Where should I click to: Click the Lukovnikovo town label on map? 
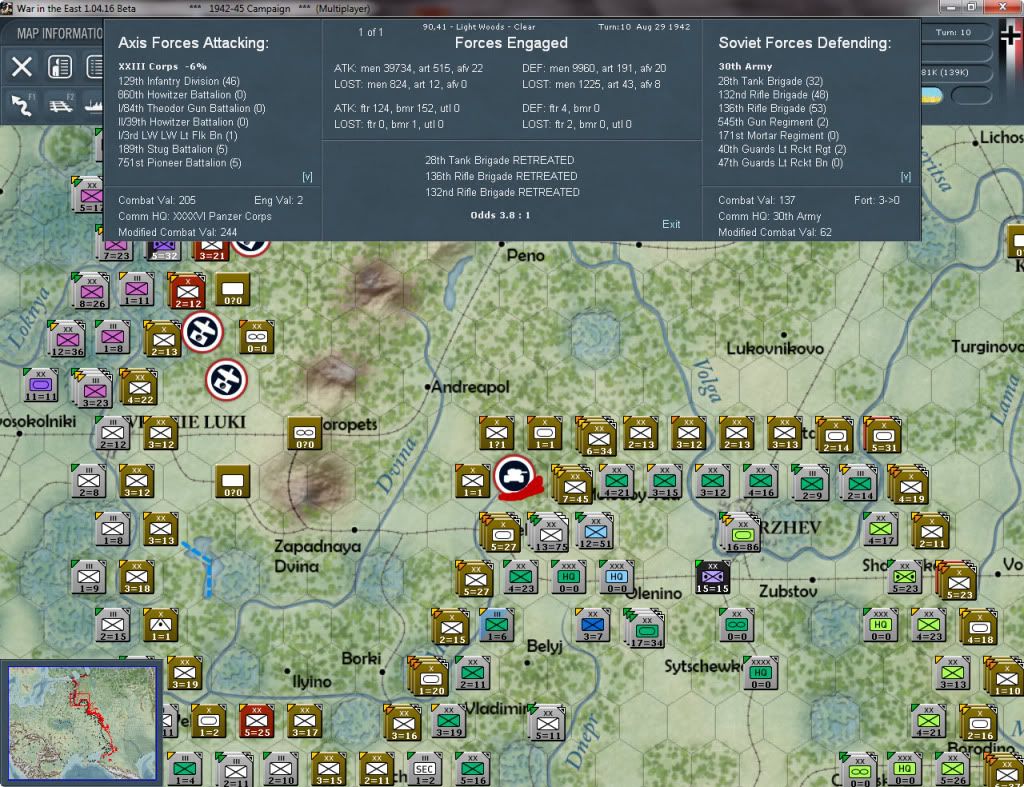[775, 348]
